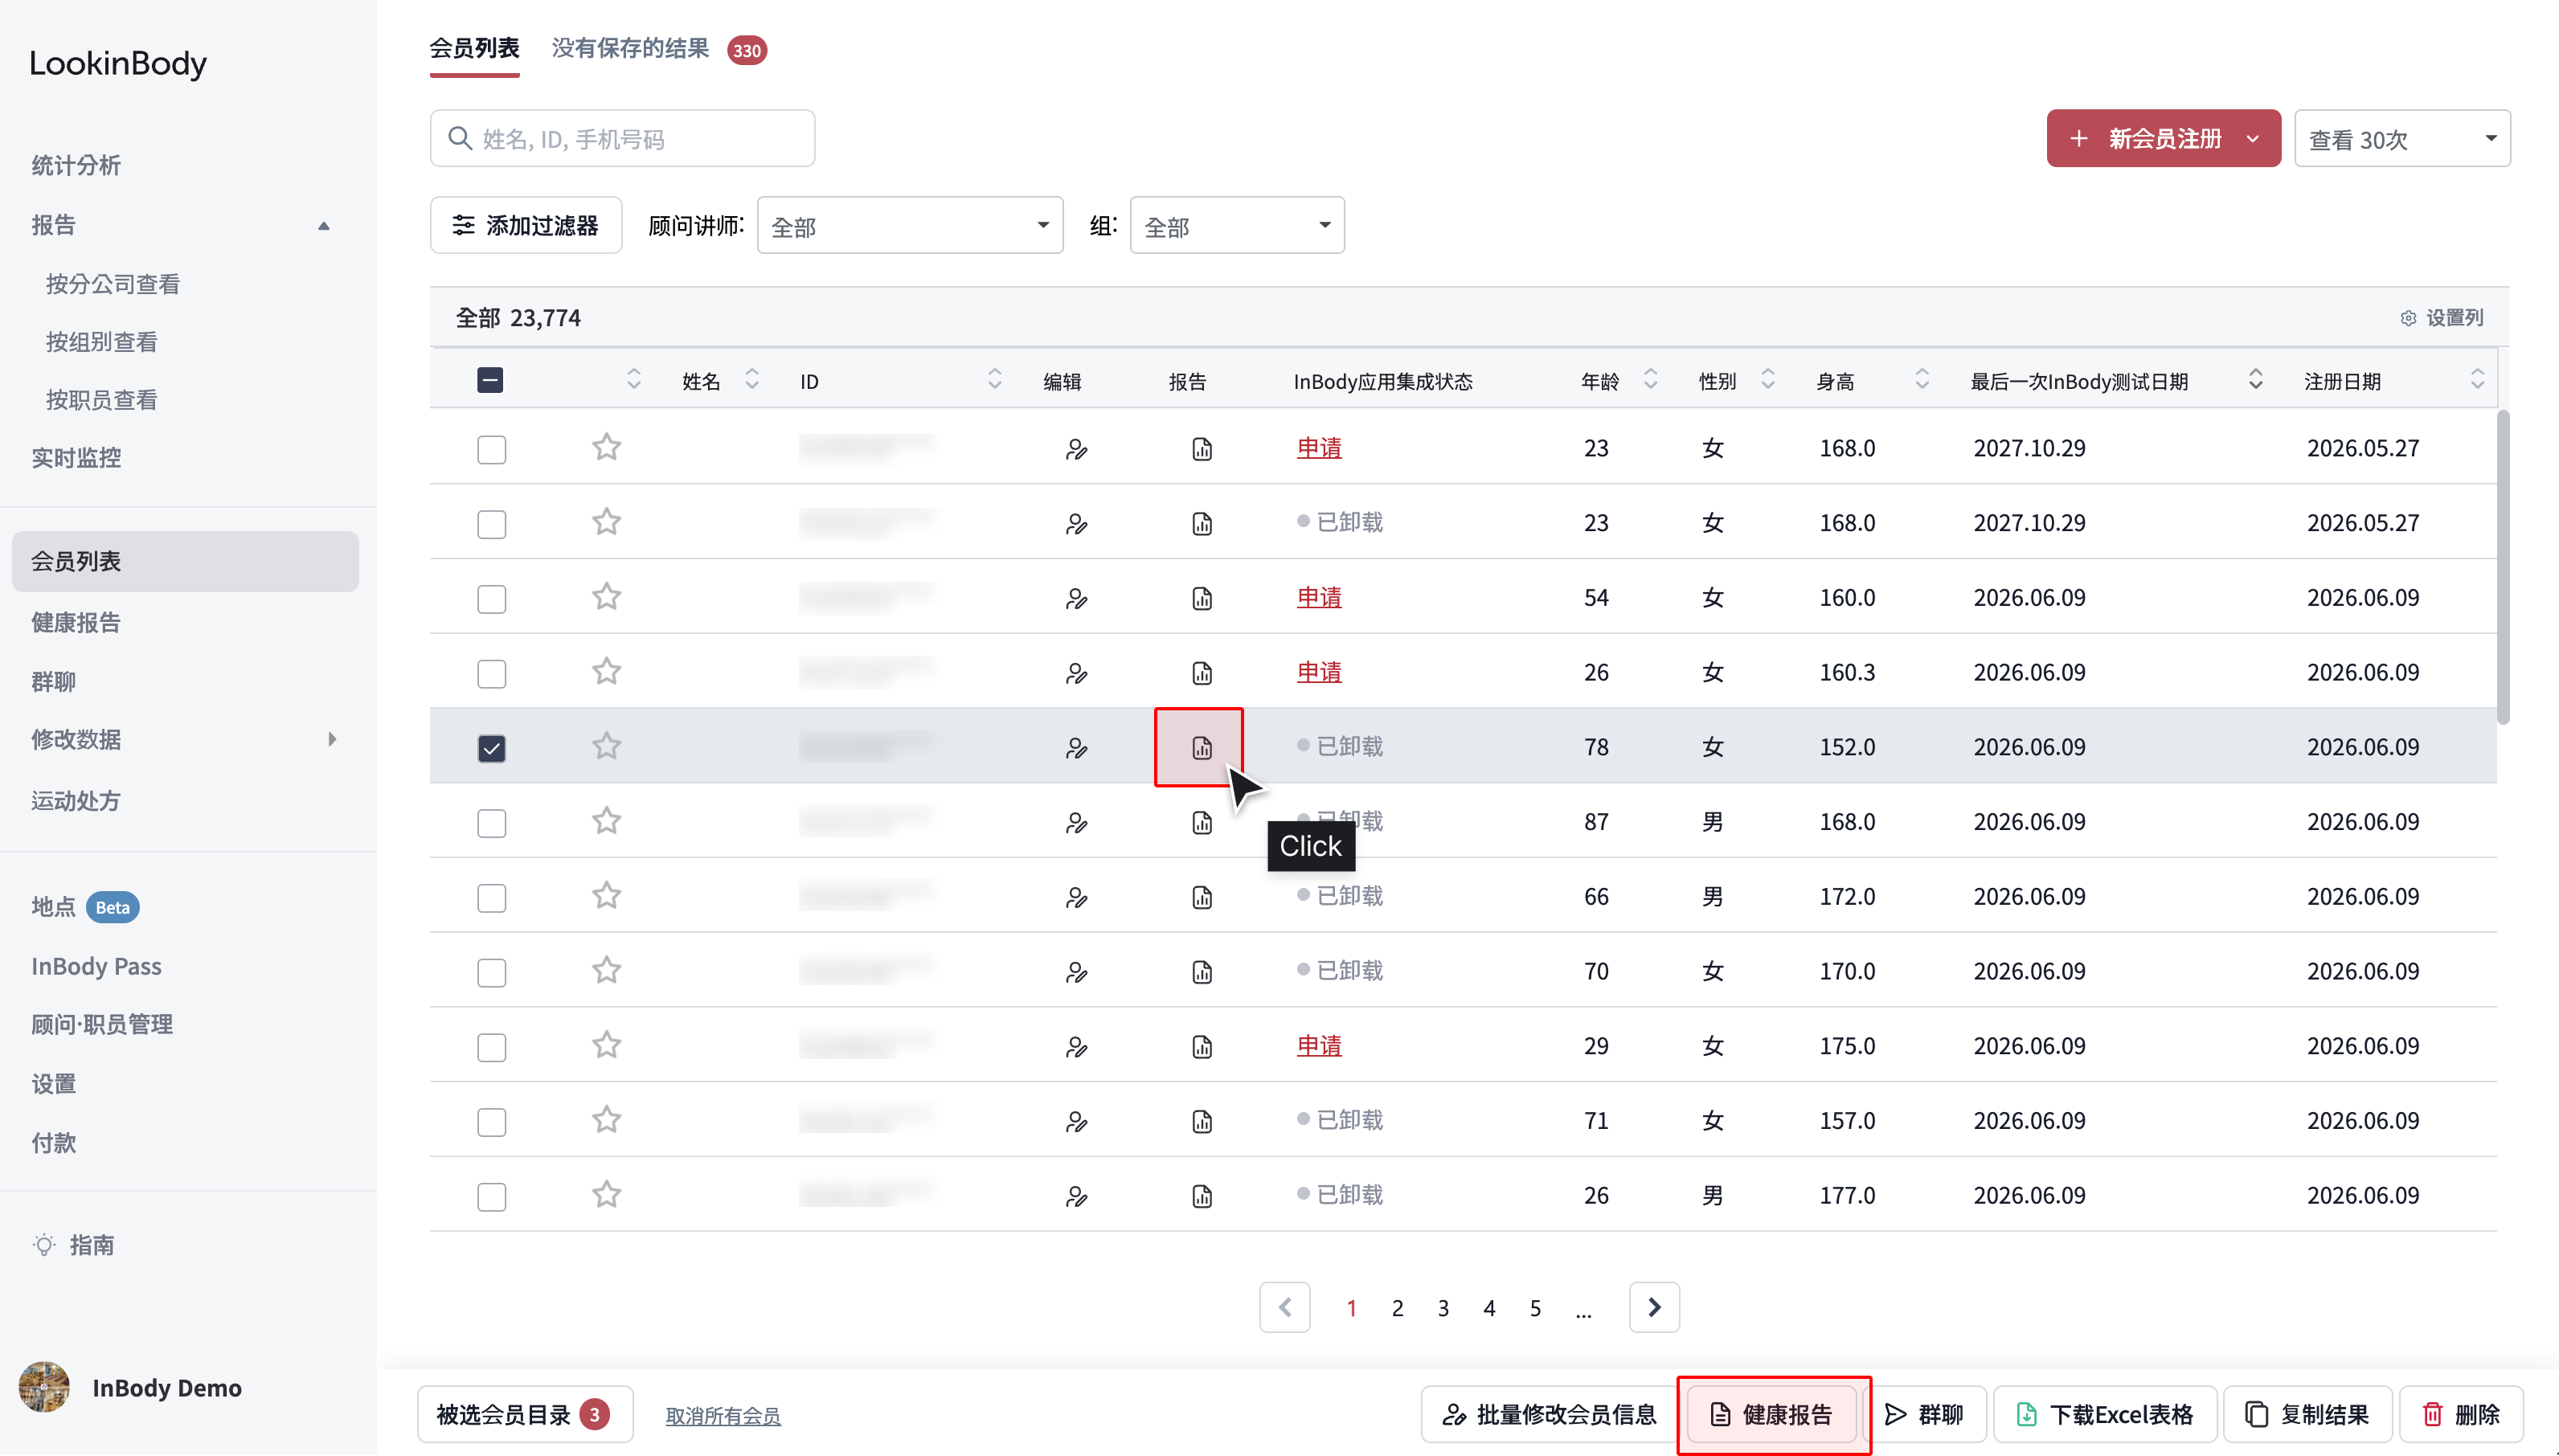The height and width of the screenshot is (1456, 2559).
Task: Star the age 78 selected row
Action: (x=606, y=746)
